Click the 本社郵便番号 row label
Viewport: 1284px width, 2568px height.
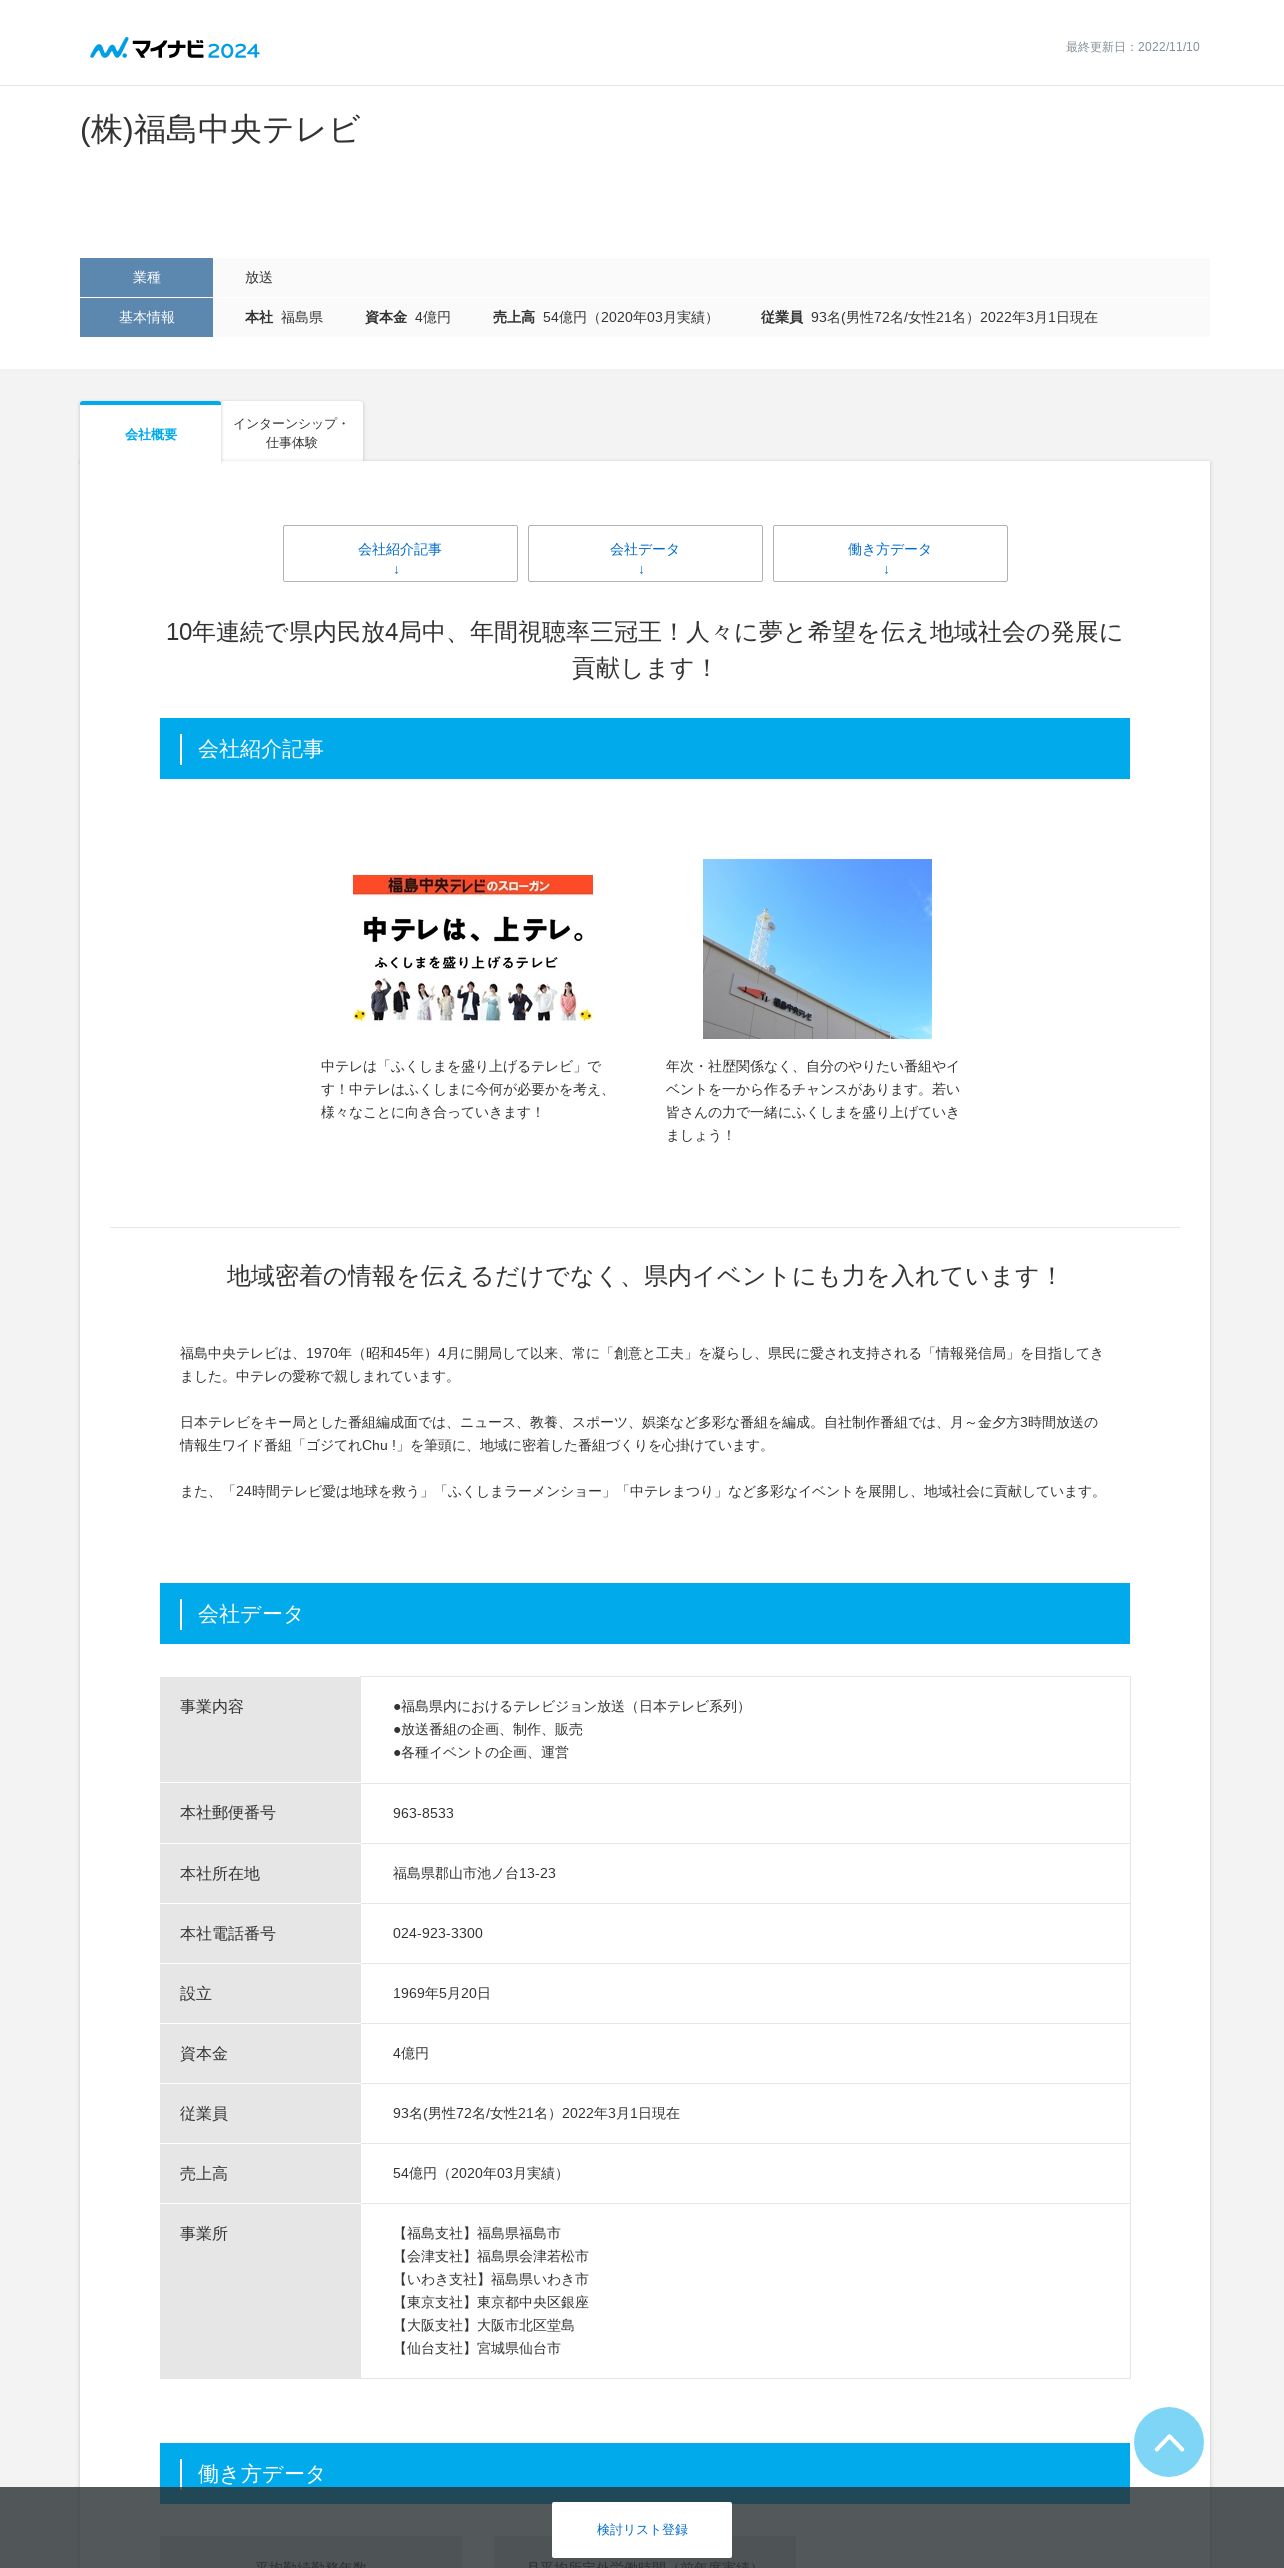pos(260,1813)
